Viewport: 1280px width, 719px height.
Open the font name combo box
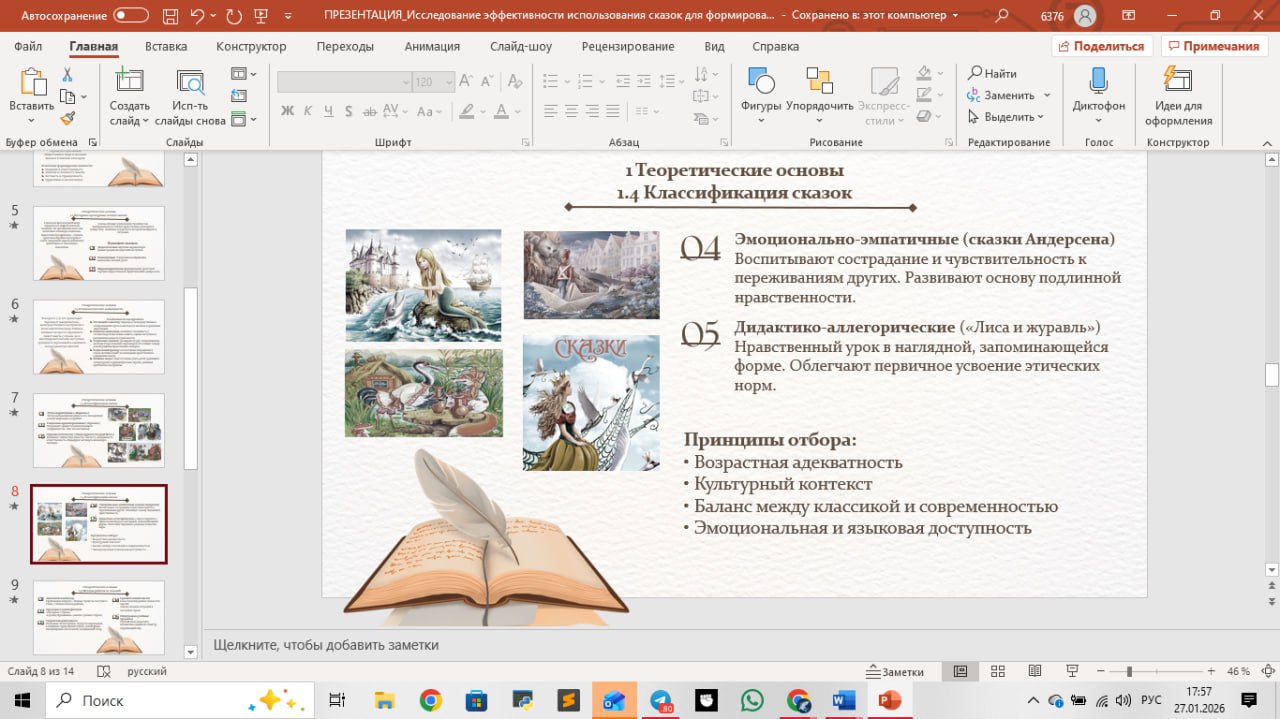(x=344, y=82)
